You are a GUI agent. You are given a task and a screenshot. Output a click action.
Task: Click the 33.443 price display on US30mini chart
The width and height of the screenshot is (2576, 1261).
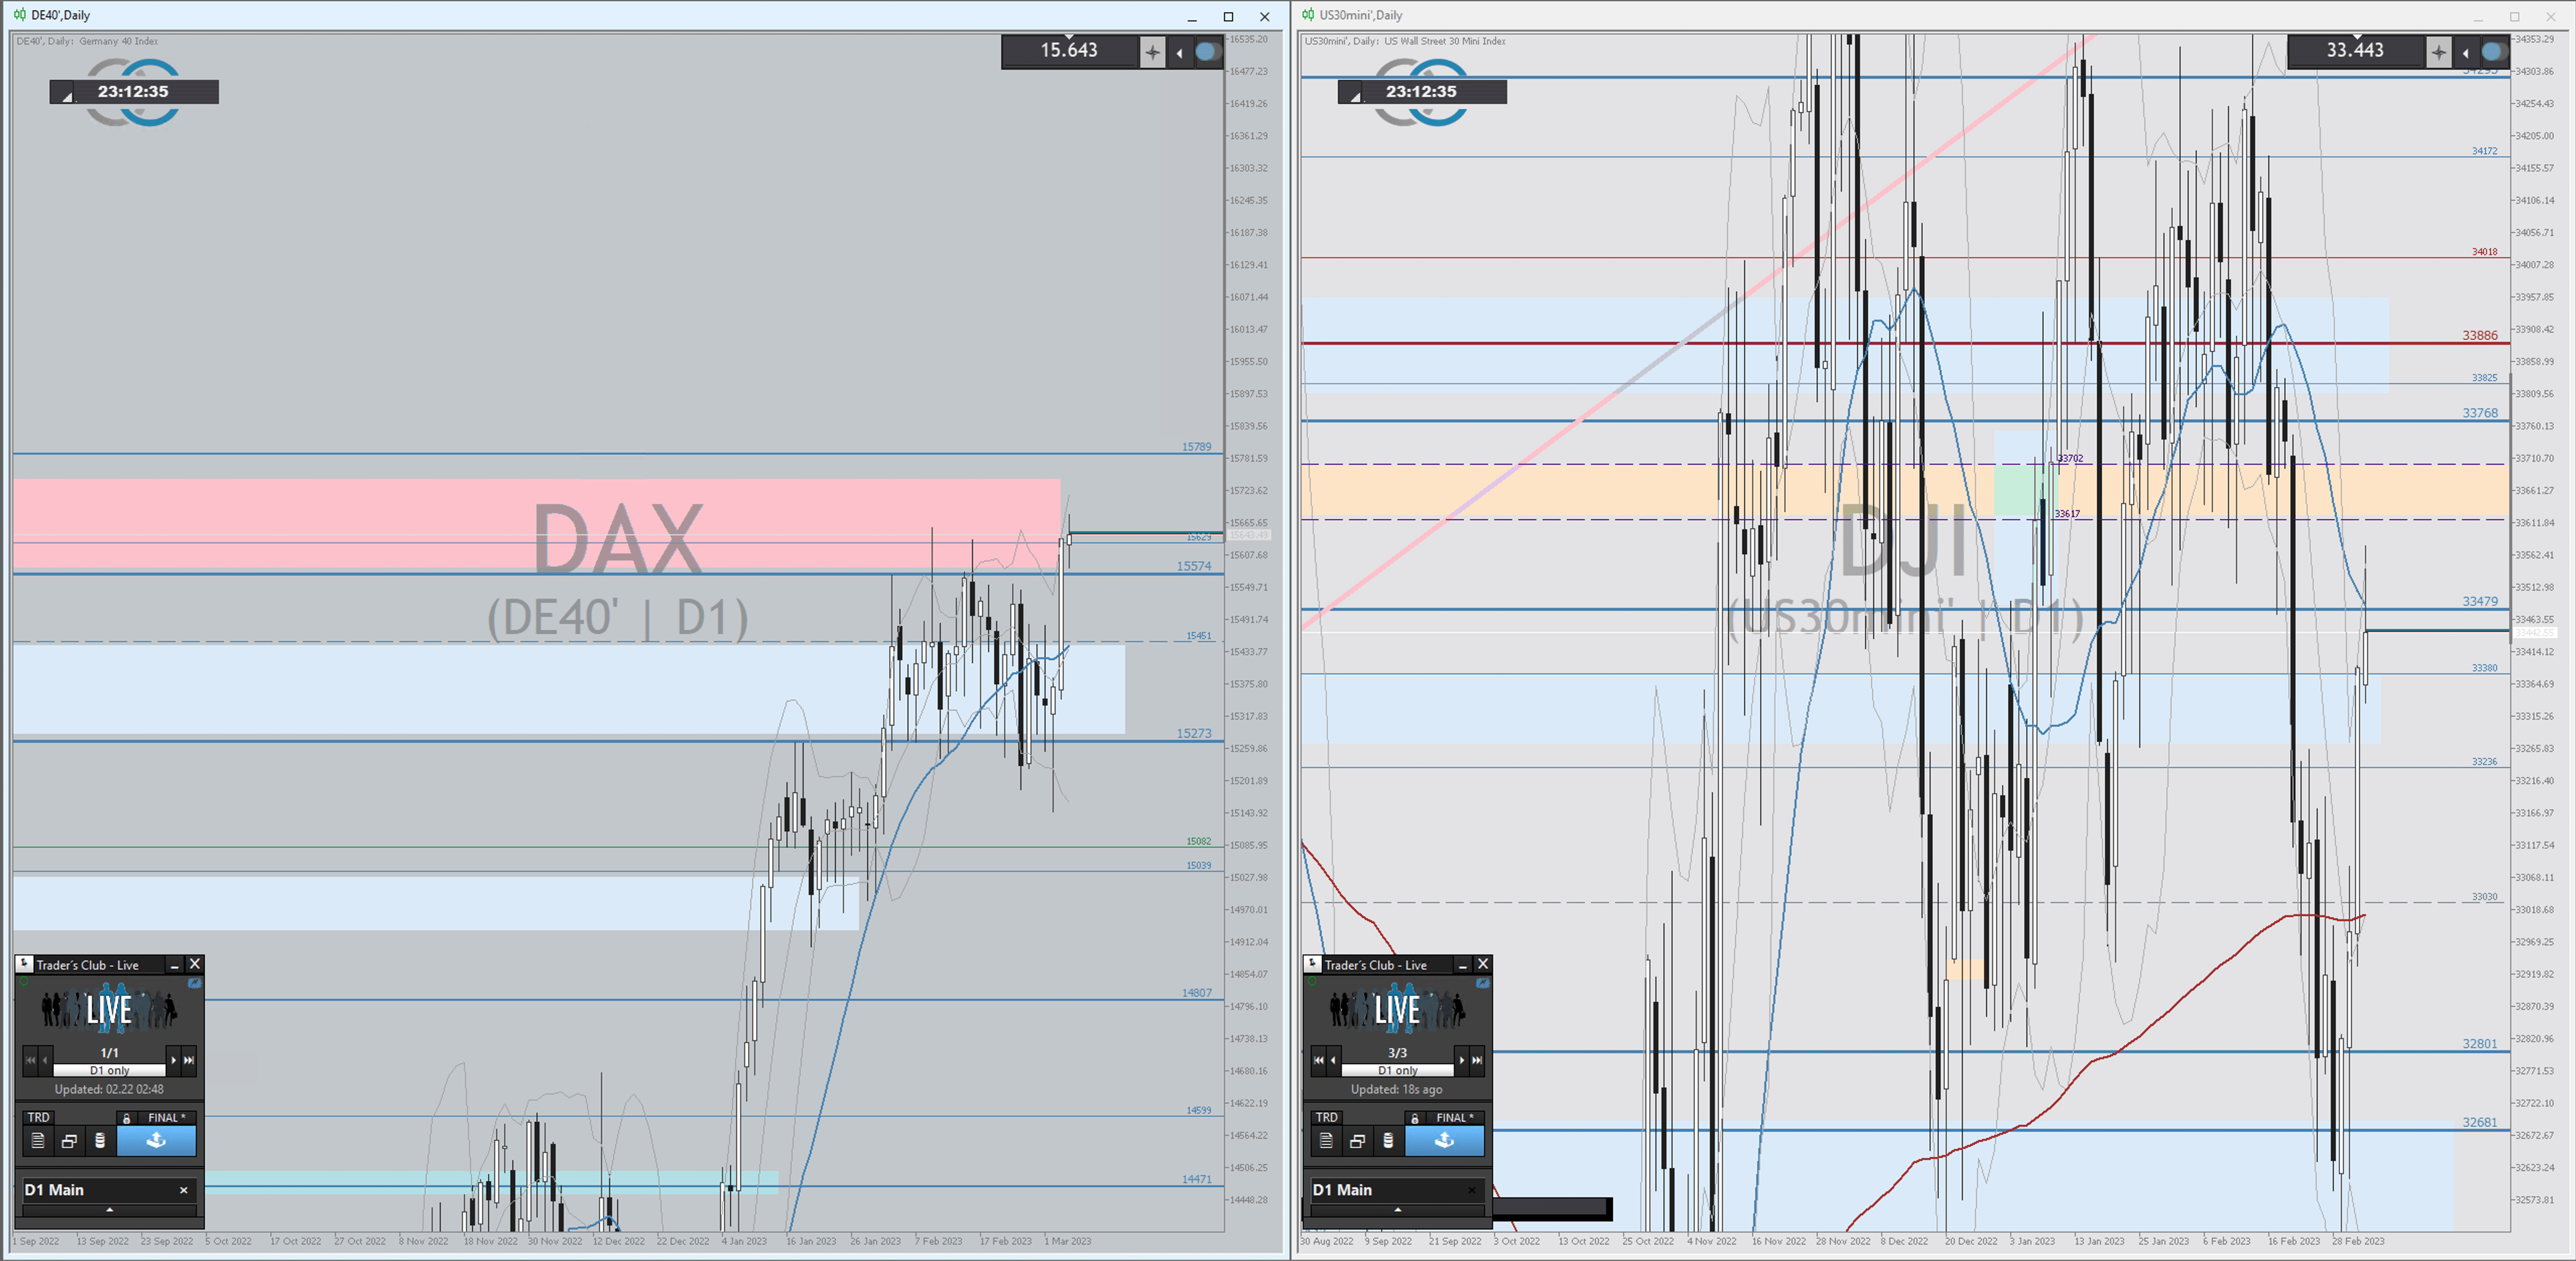click(2354, 50)
